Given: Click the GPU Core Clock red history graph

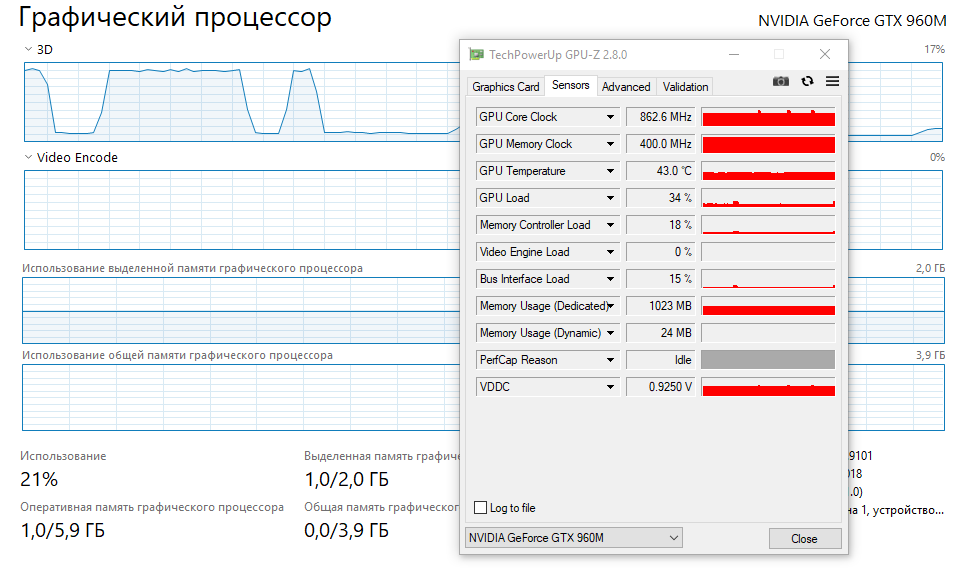Looking at the screenshot, I should [x=768, y=117].
